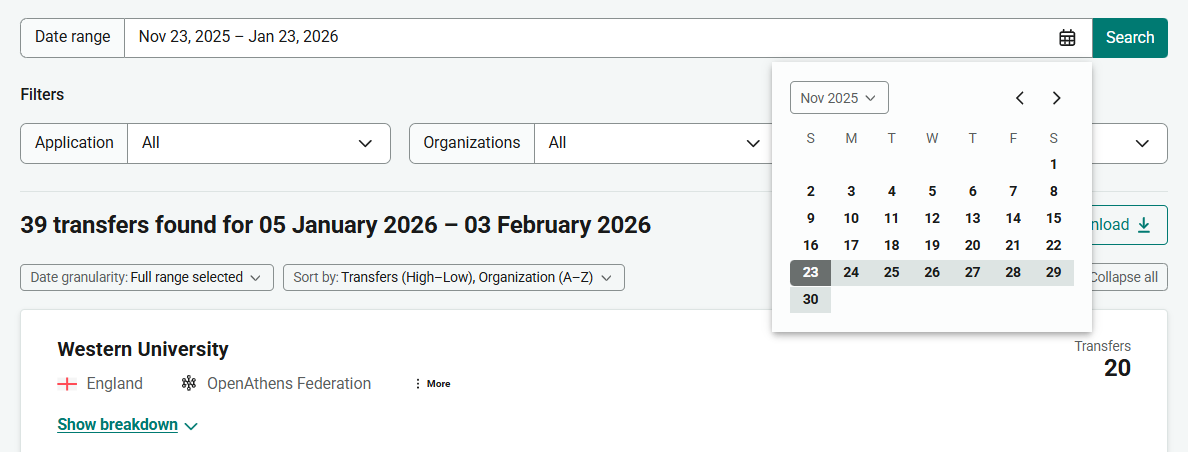Select November 8 in the calendar
Screen dimensions: 1188x452
pos(1053,192)
